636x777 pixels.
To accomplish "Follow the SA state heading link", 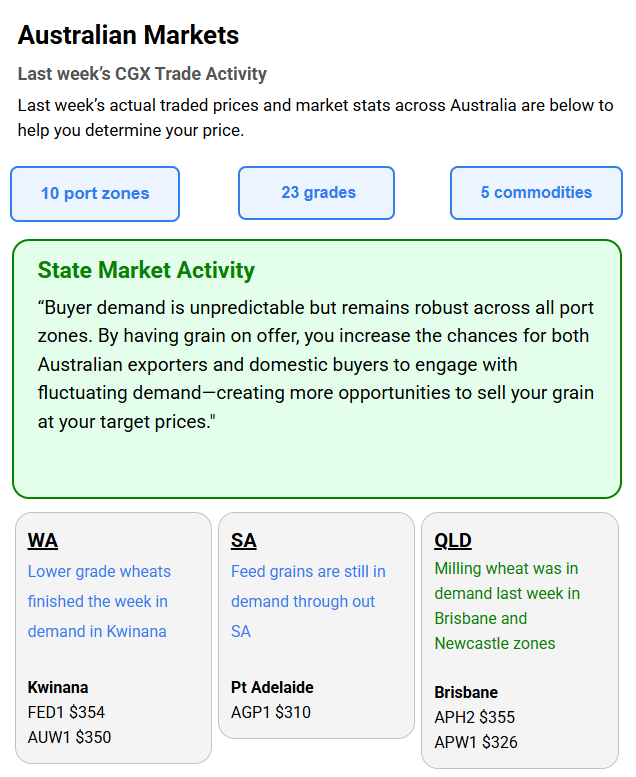I will [x=244, y=541].
